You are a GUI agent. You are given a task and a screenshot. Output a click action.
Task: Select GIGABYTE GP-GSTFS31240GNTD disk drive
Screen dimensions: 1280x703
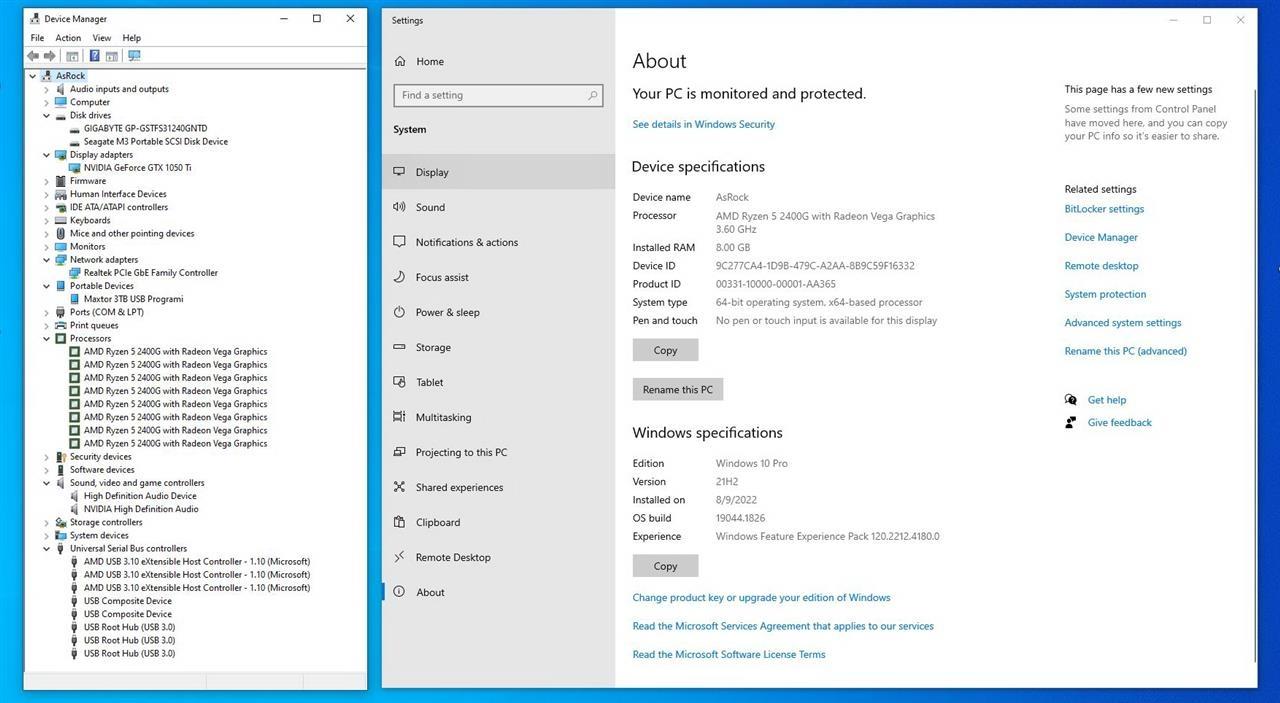[x=145, y=128]
